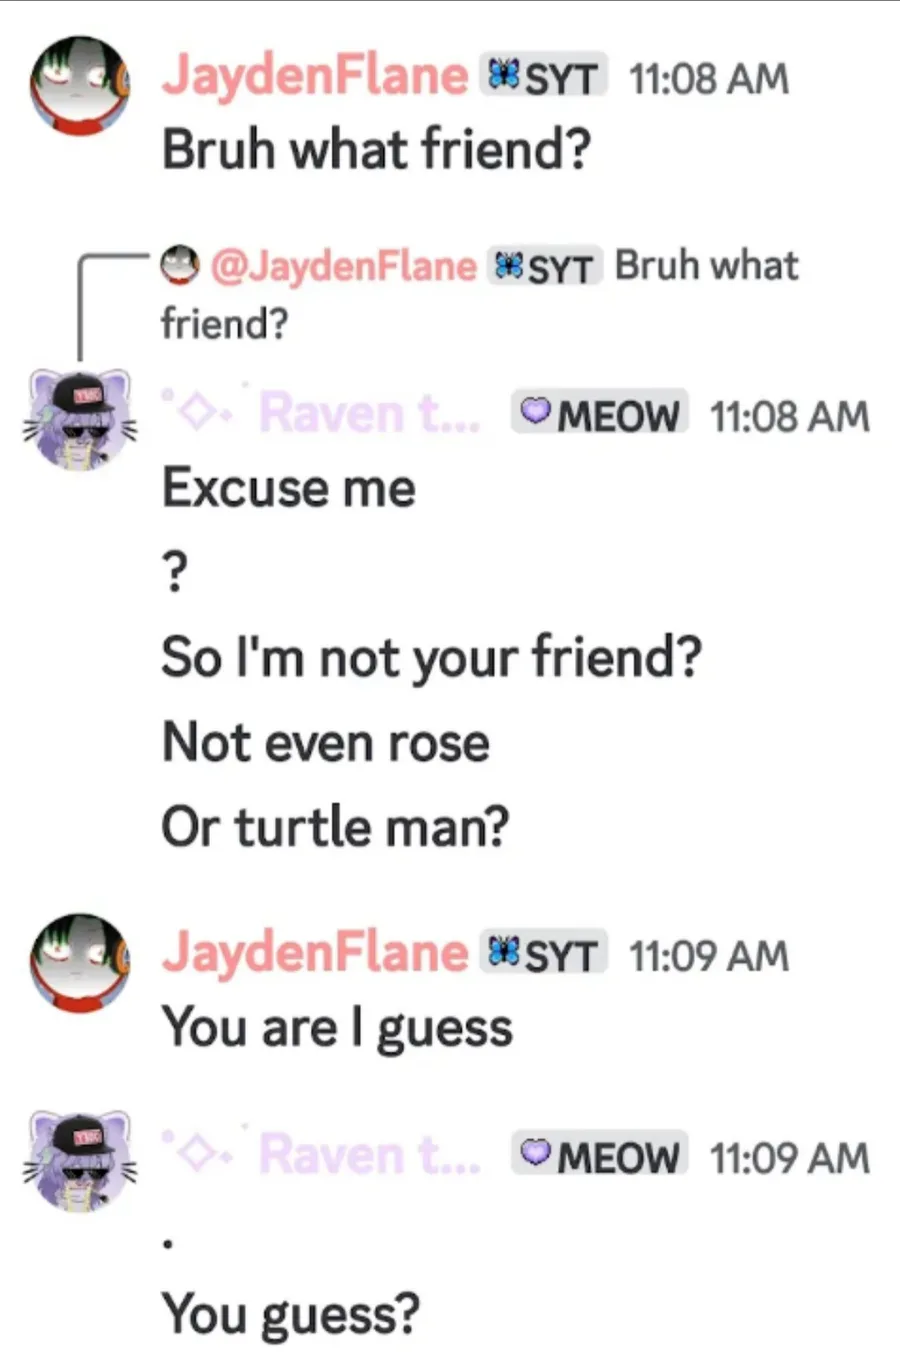
Task: Click the MEOW server tag at 11:09 AM
Action: [x=601, y=1156]
